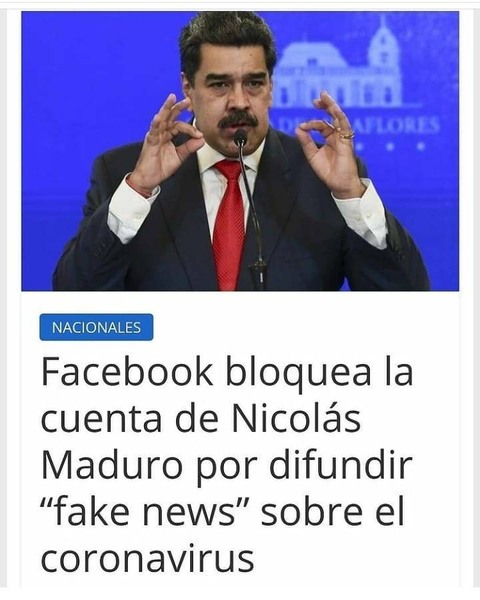Viewport: 480px width, 600px height.
Task: Click the word "difundir" in the headline
Action: (x=341, y=464)
